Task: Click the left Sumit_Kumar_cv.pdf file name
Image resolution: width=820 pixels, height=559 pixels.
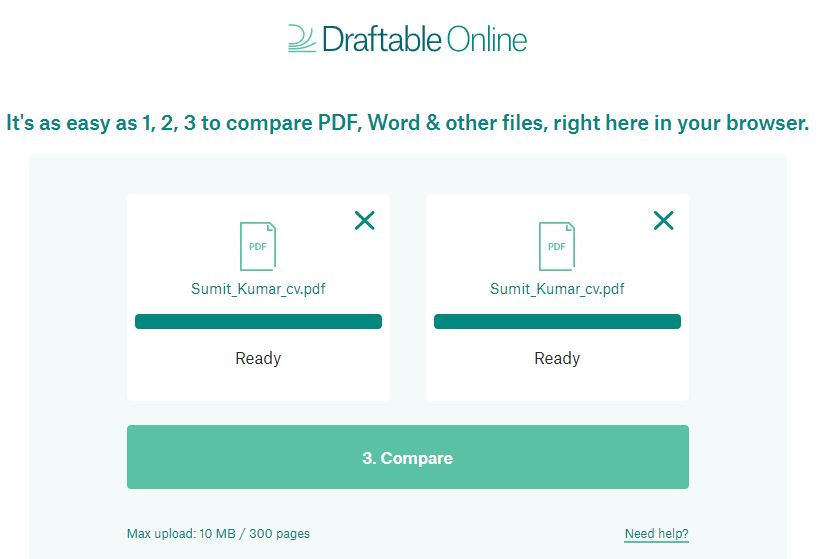Action: point(258,289)
